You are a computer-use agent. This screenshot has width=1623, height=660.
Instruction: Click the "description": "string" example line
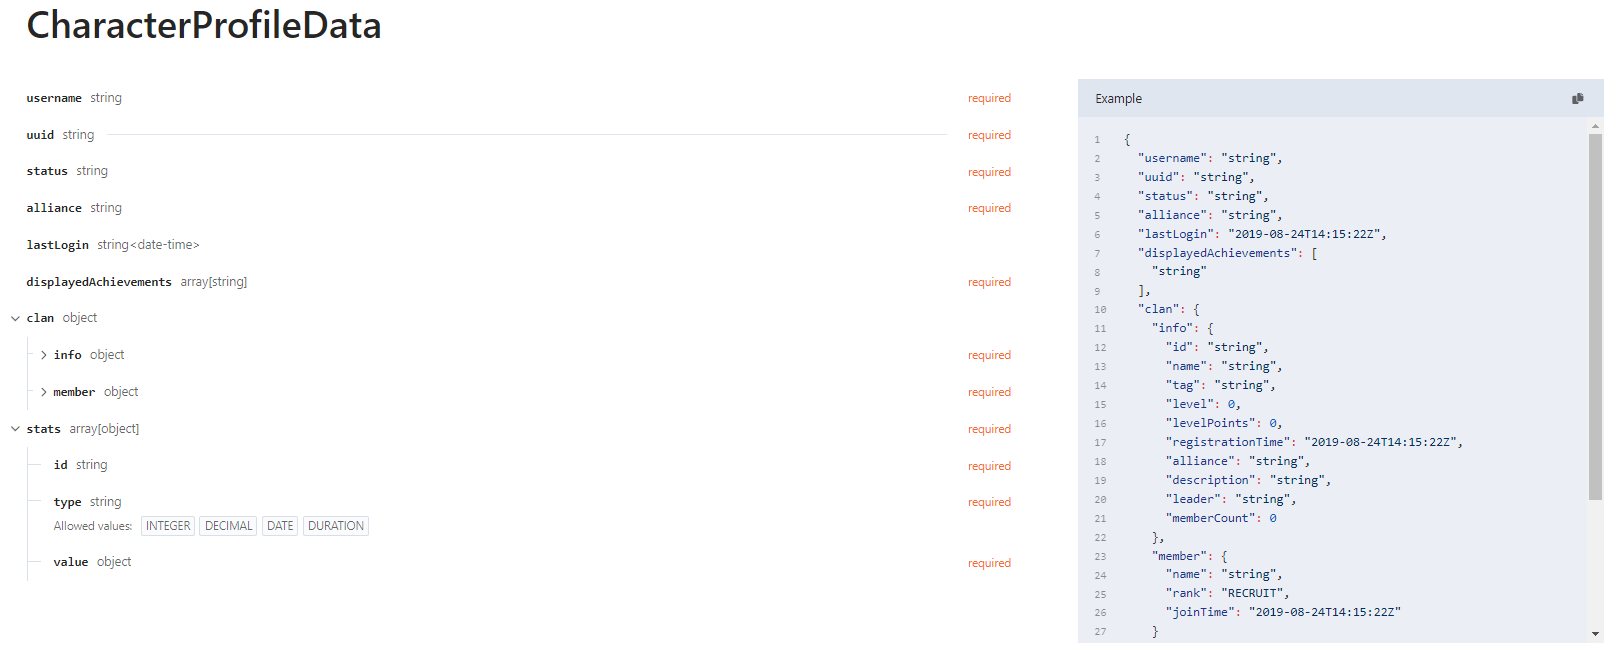[x=1248, y=480]
